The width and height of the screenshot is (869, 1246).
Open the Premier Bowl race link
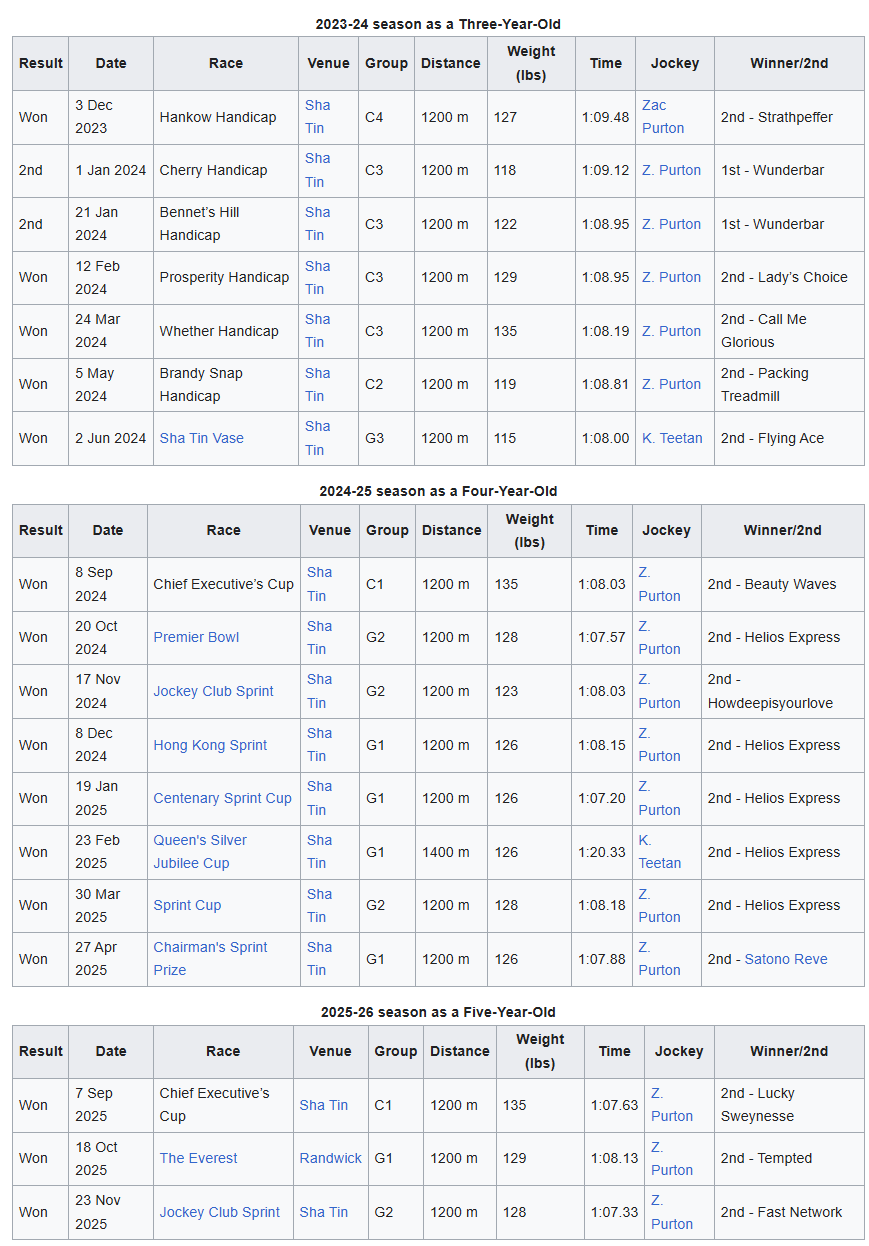pos(196,637)
